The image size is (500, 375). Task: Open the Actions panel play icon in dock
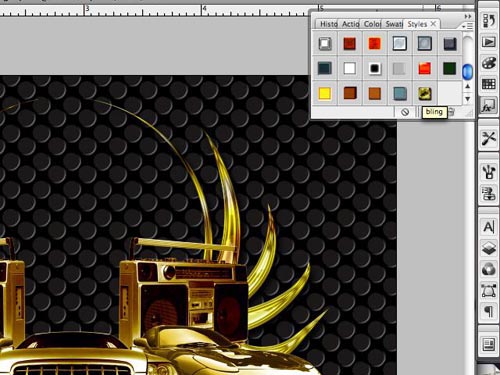489,42
